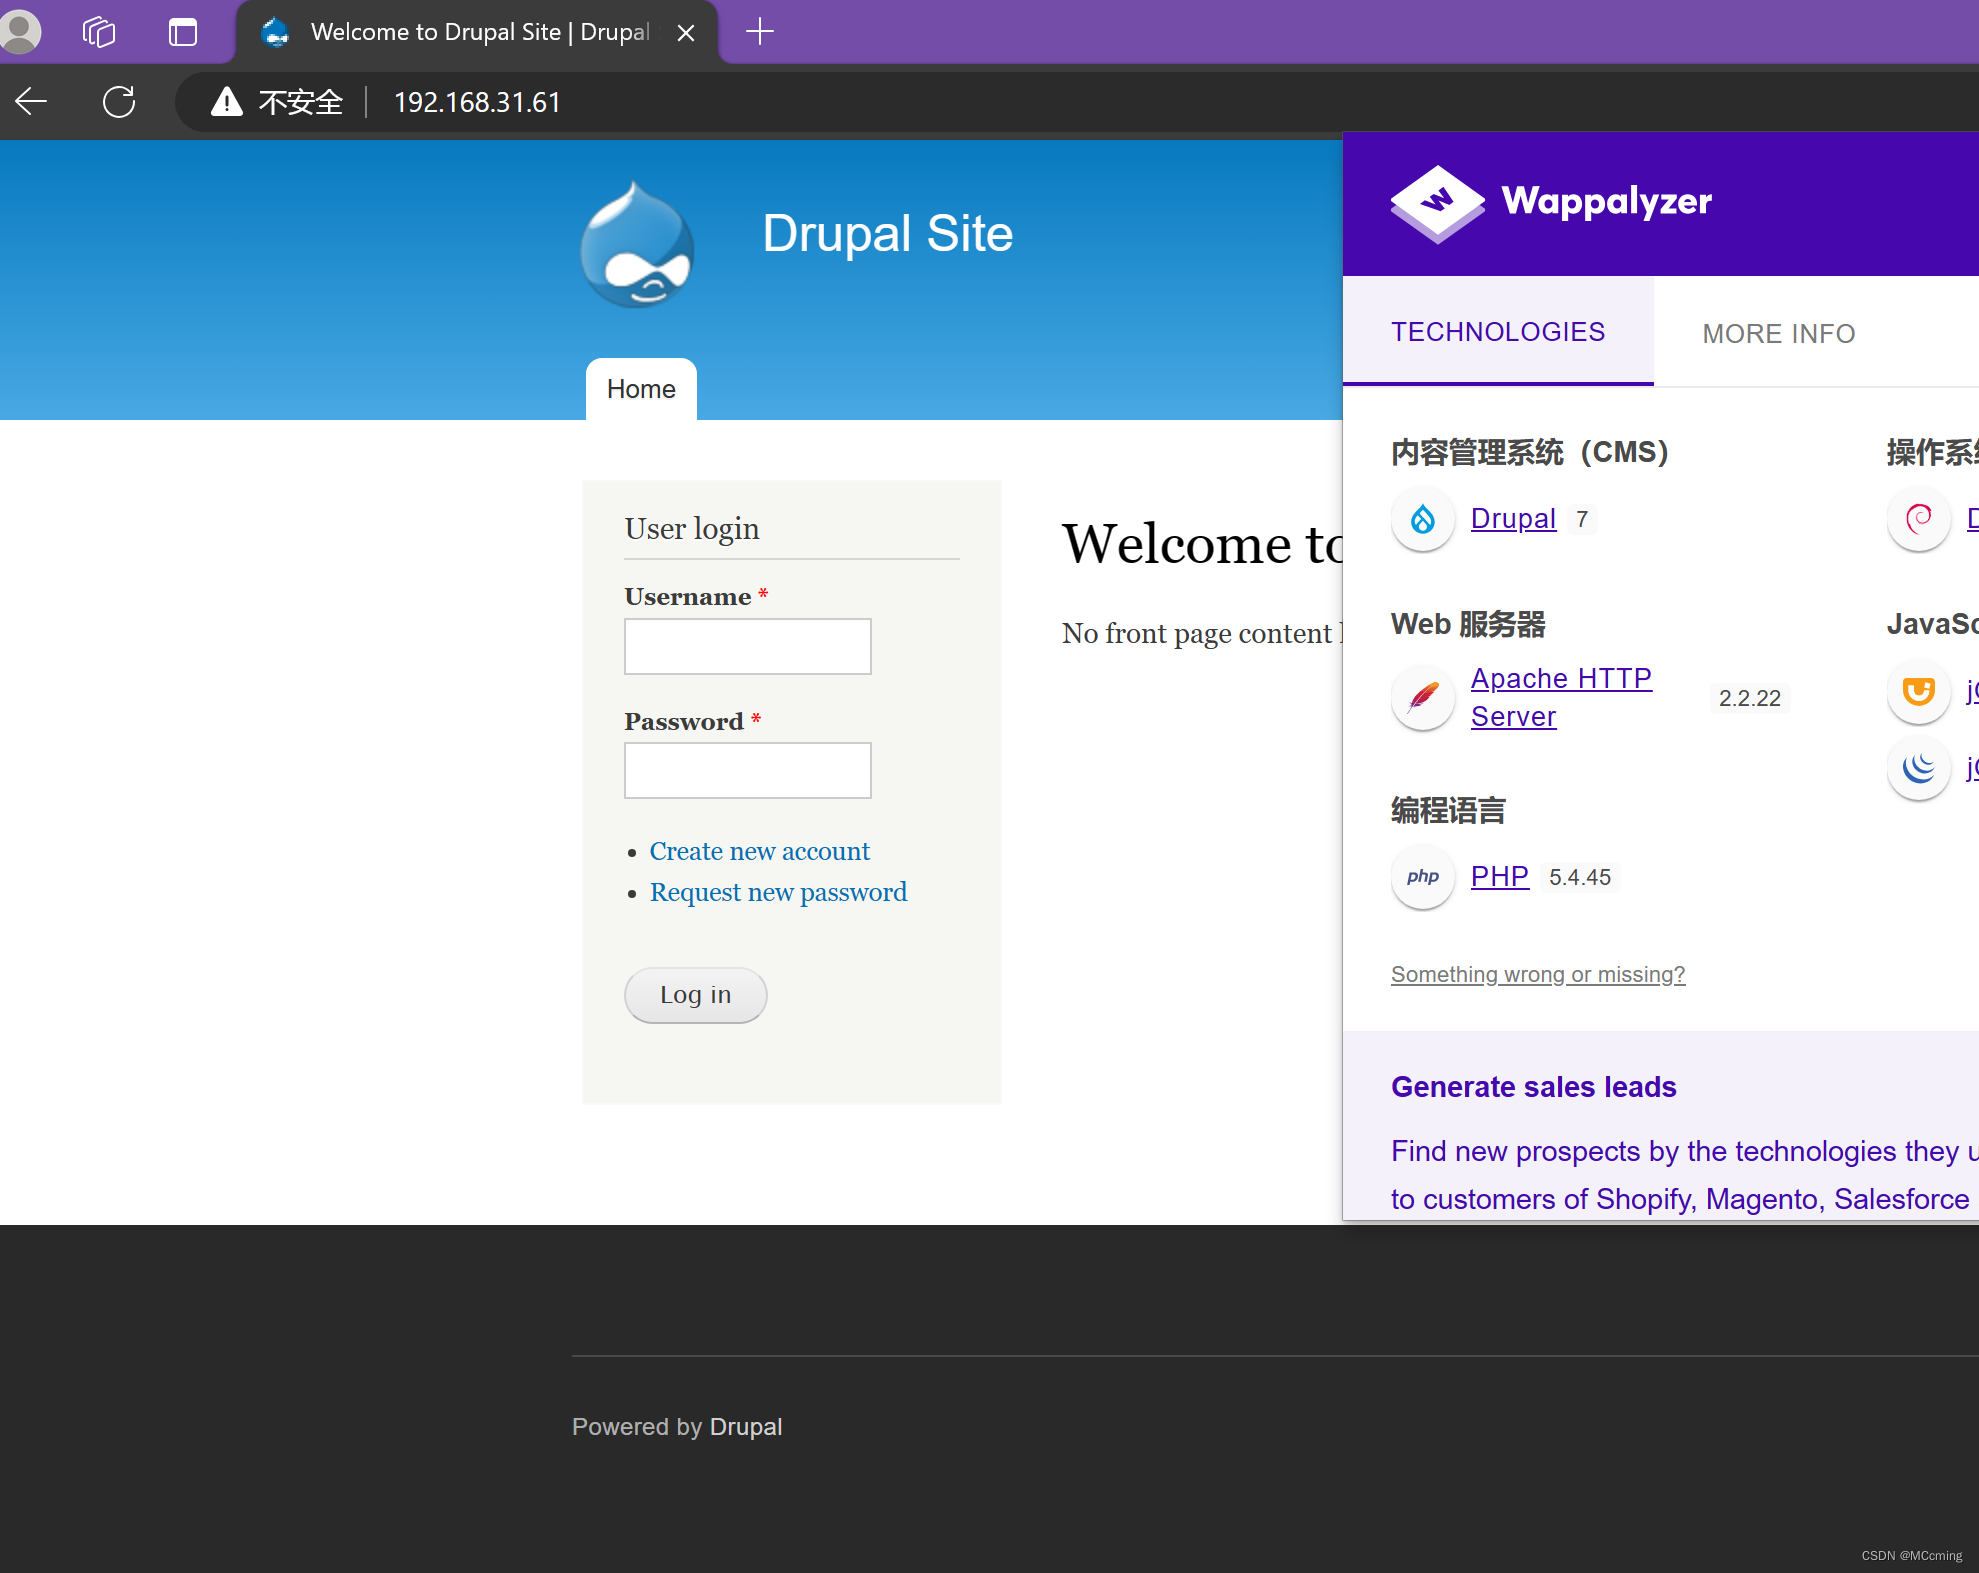Click the PHP version 5.4.45 label
The width and height of the screenshot is (1979, 1573).
click(x=1580, y=877)
